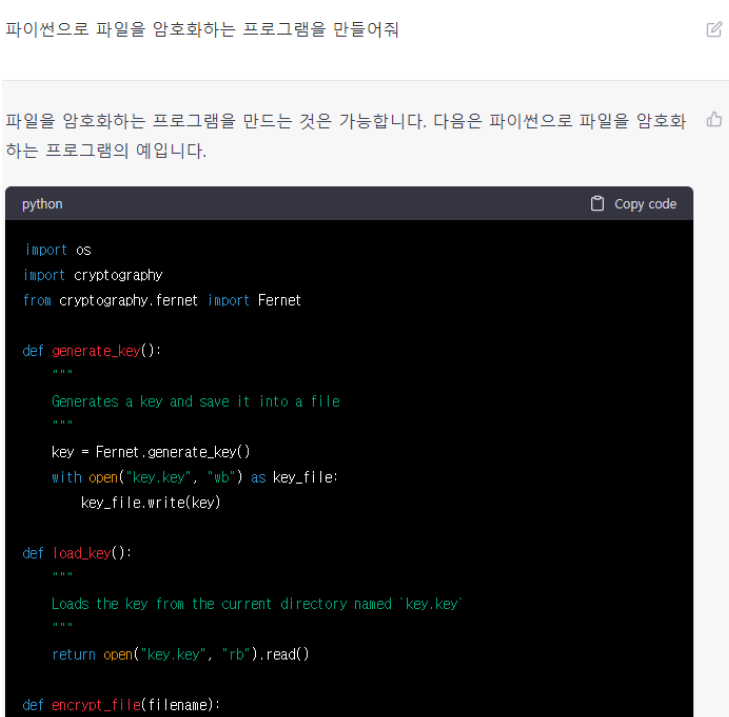Click the line 'import cryptography'
Viewport: 729px width, 717px height.
93,275
